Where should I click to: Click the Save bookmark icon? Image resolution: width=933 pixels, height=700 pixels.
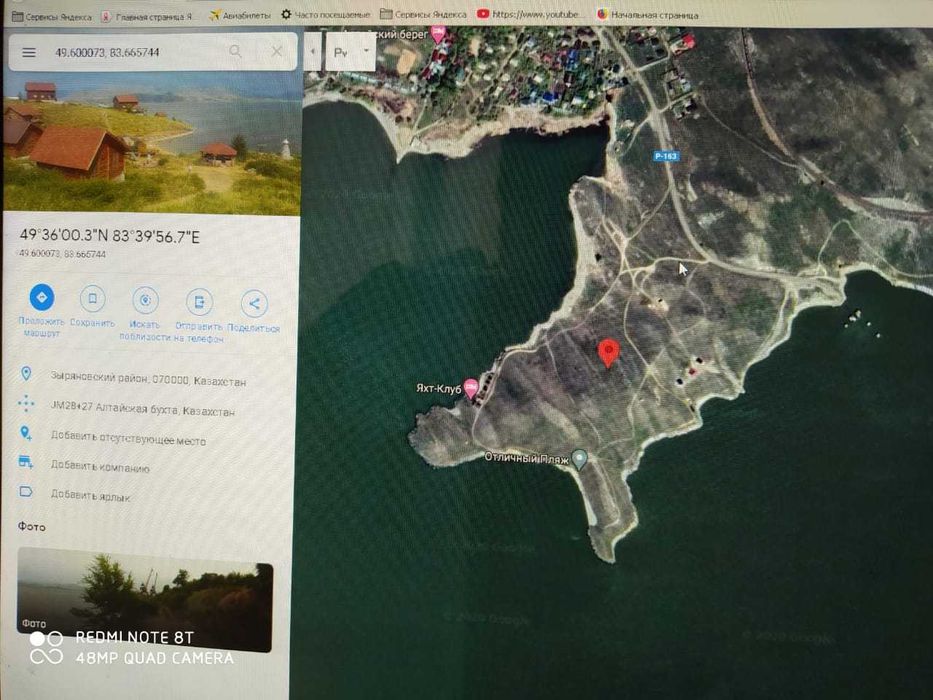pyautogui.click(x=93, y=298)
